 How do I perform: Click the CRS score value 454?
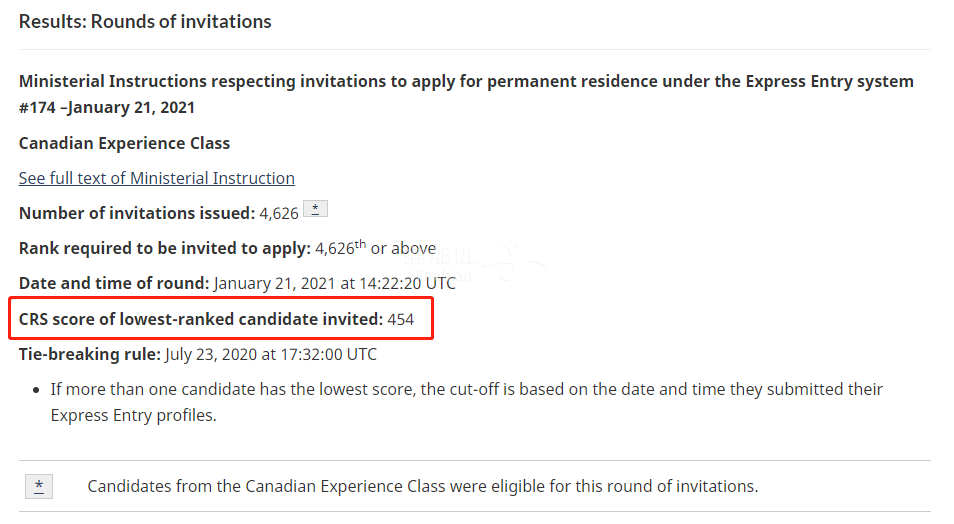pyautogui.click(x=400, y=320)
